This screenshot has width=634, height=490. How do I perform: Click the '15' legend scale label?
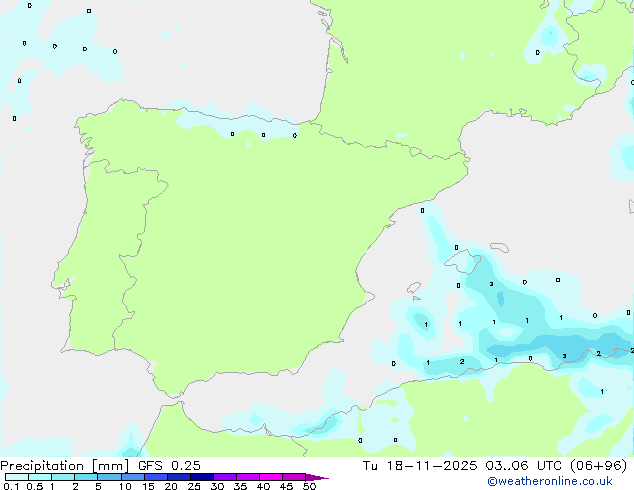coord(148,486)
